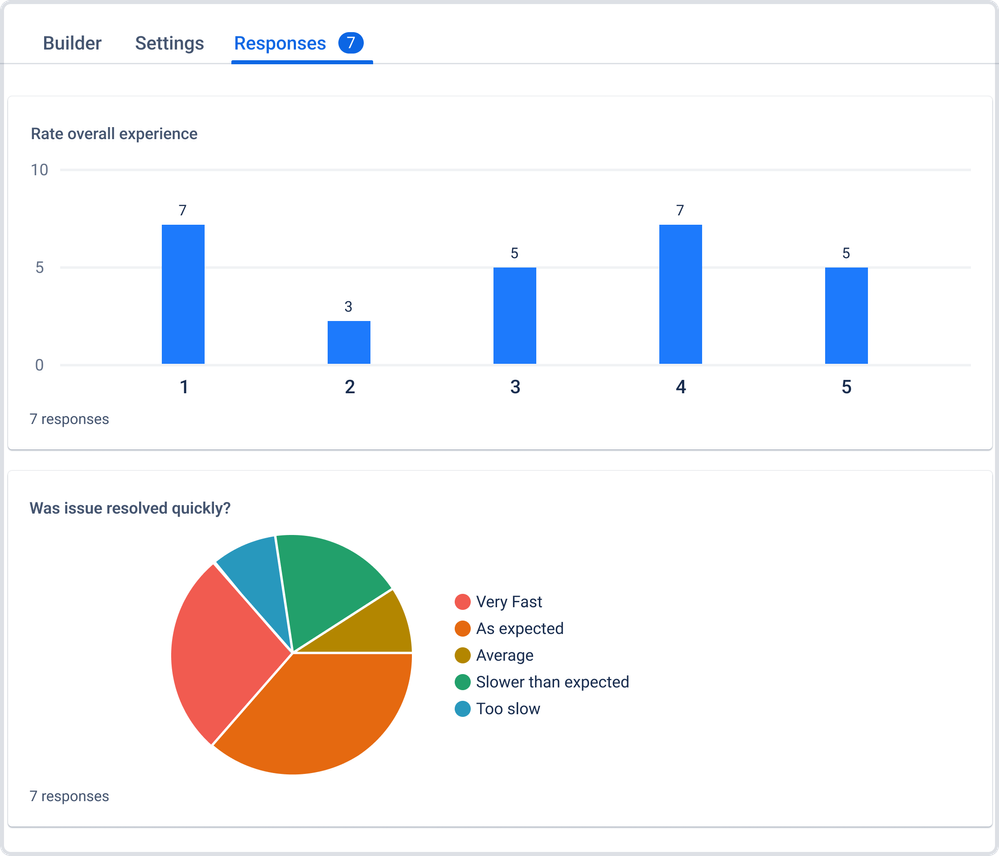The height and width of the screenshot is (856, 999).
Task: Click the responses count badge showing 7
Action: click(x=350, y=43)
